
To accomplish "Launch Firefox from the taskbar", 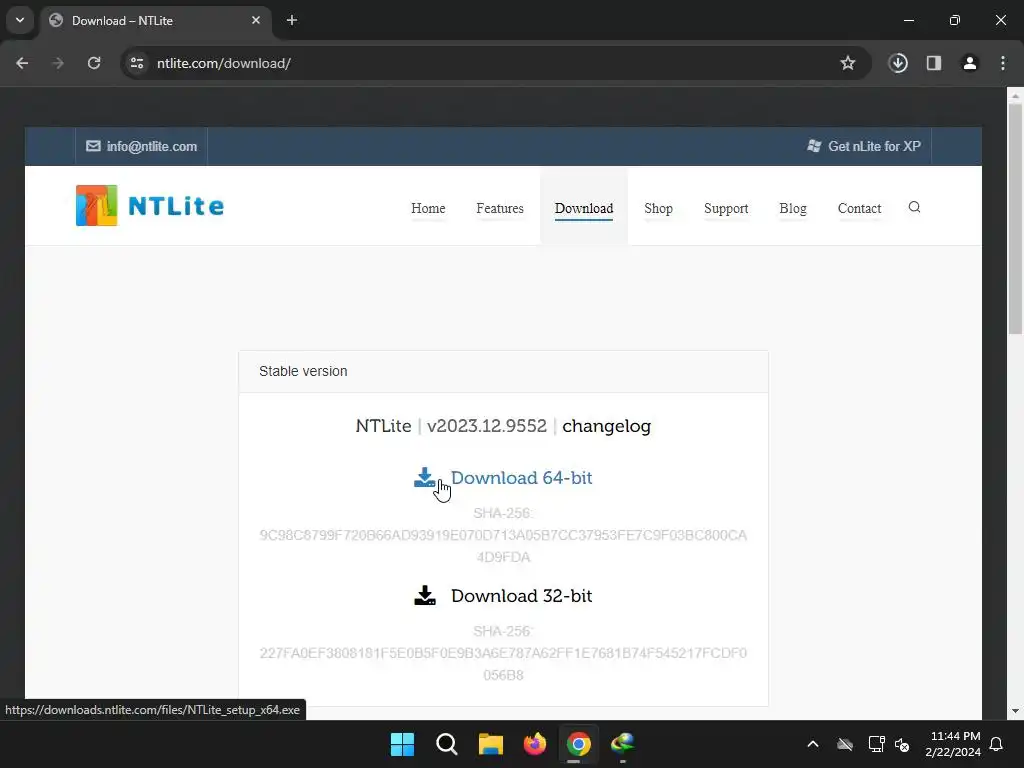I will (x=535, y=744).
